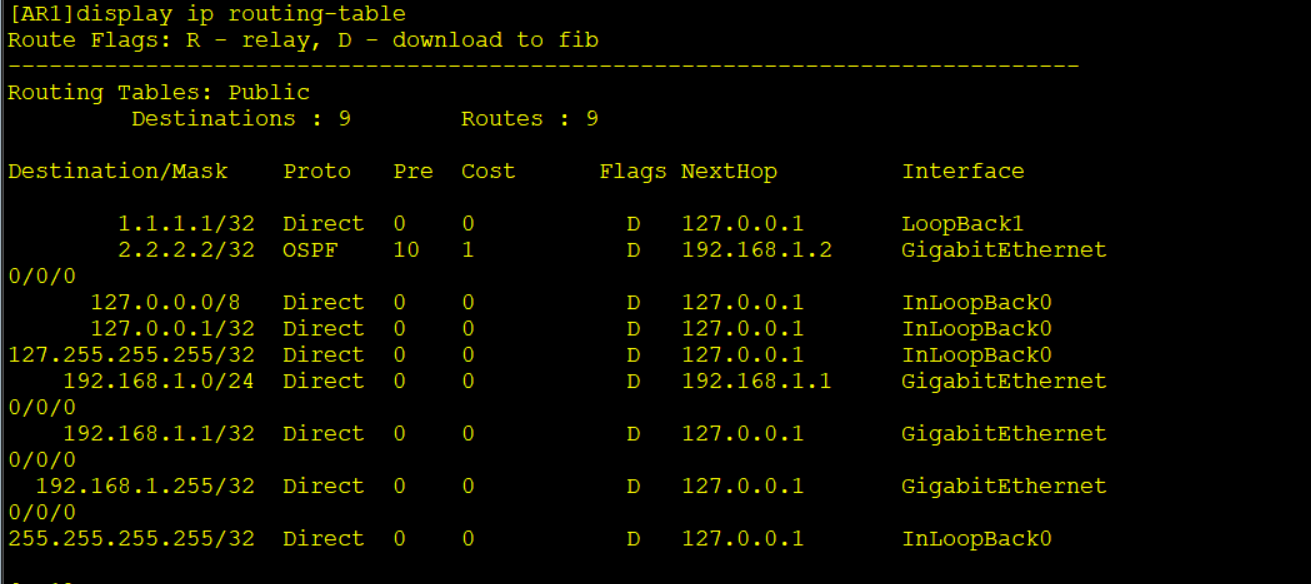1311x584 pixels.
Task: Click Direct protocol in the 1.1.1.1/32 row
Action: pyautogui.click(x=324, y=223)
